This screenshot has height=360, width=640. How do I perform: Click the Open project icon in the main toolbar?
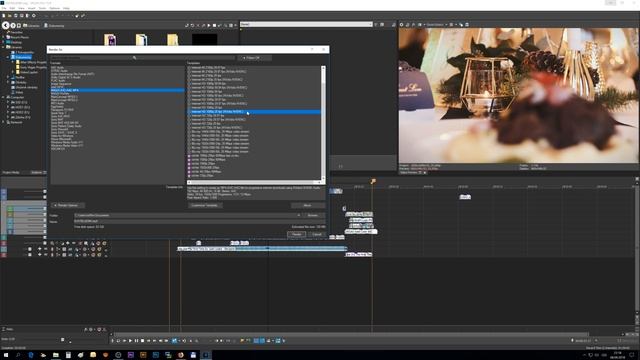[10, 16]
